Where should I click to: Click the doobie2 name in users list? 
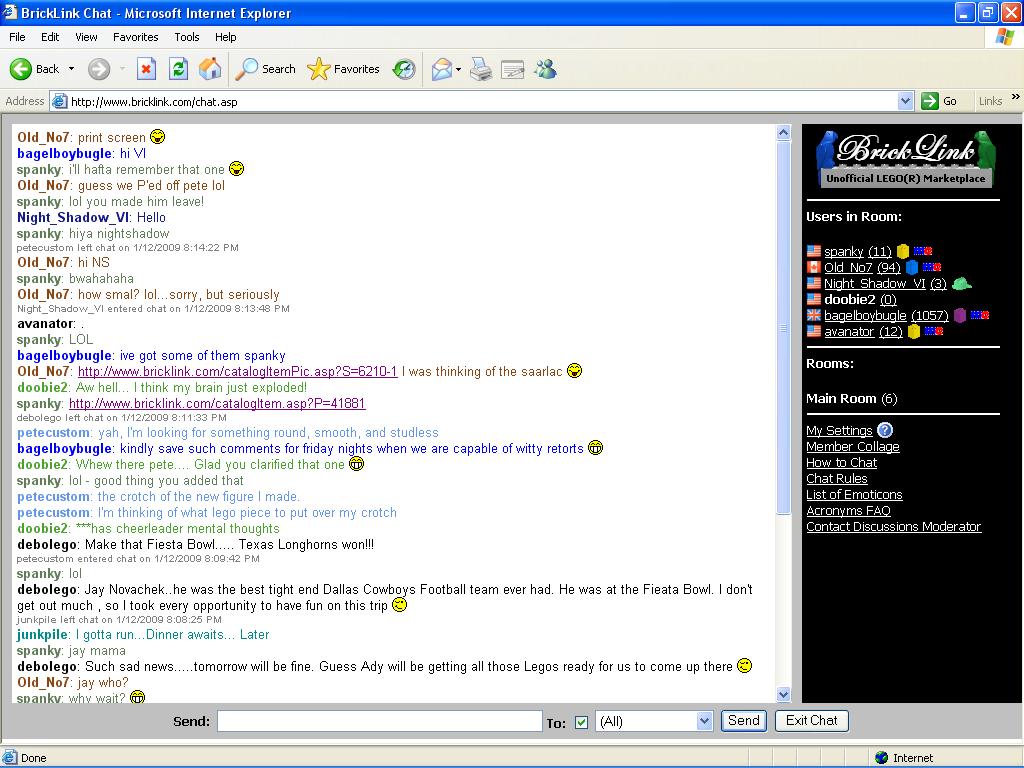(850, 300)
